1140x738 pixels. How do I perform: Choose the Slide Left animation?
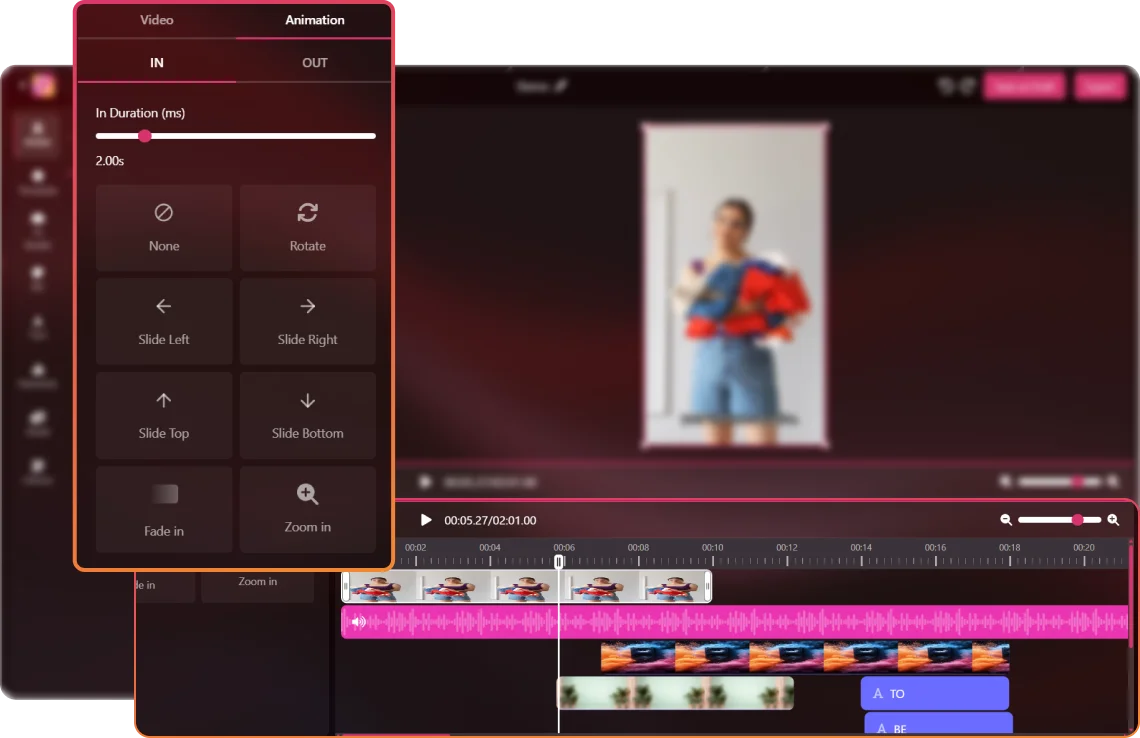(164, 321)
